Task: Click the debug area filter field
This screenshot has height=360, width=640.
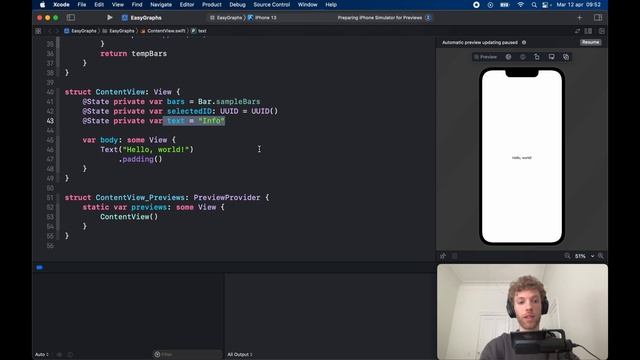Action: (188, 354)
